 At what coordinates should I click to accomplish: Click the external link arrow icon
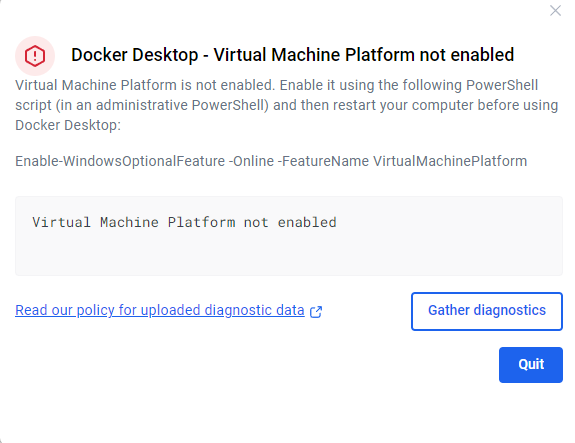point(316,312)
